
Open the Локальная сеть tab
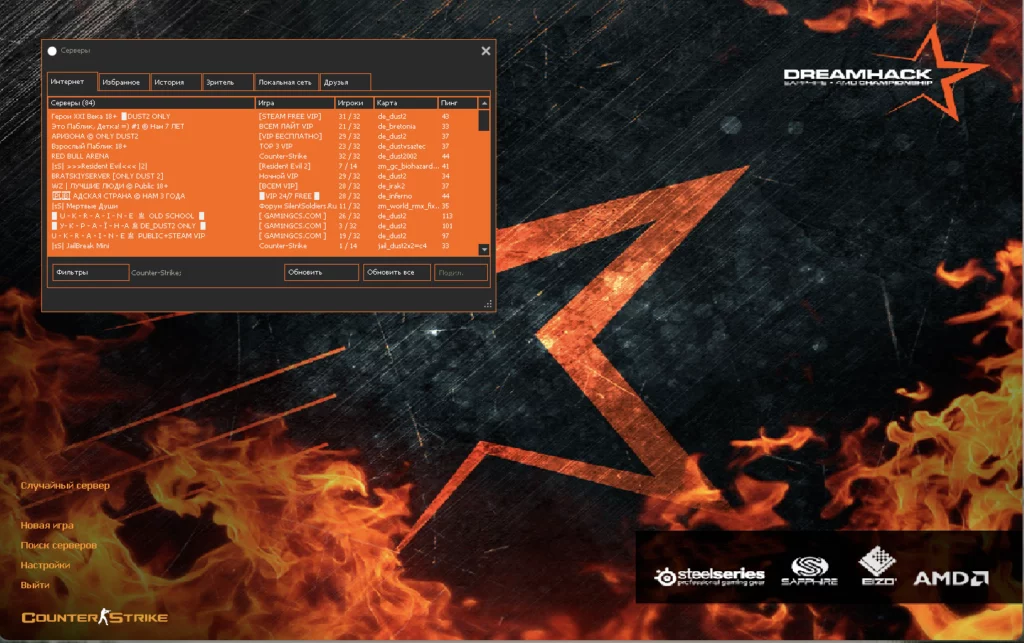285,82
